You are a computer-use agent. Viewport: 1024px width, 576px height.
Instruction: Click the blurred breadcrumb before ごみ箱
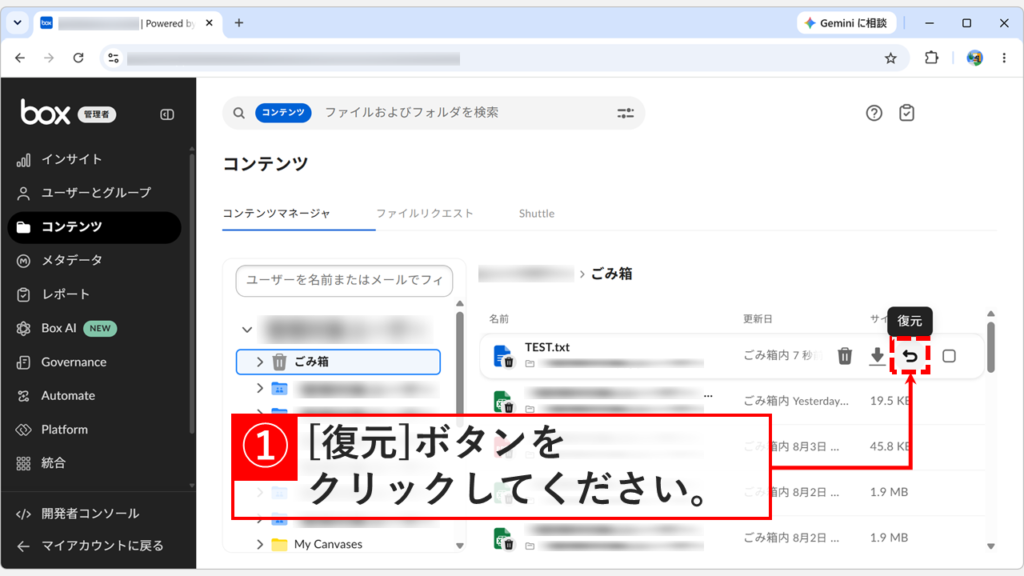526,274
